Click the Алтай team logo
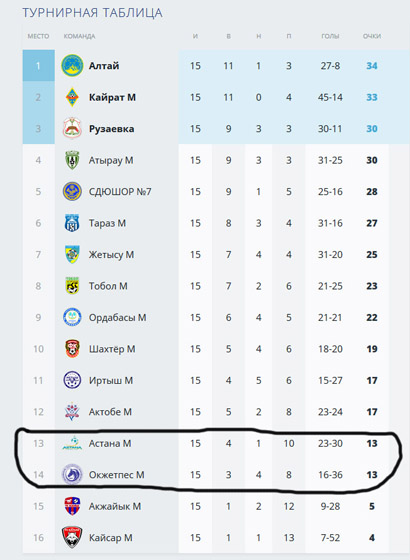The image size is (410, 560). point(72,65)
